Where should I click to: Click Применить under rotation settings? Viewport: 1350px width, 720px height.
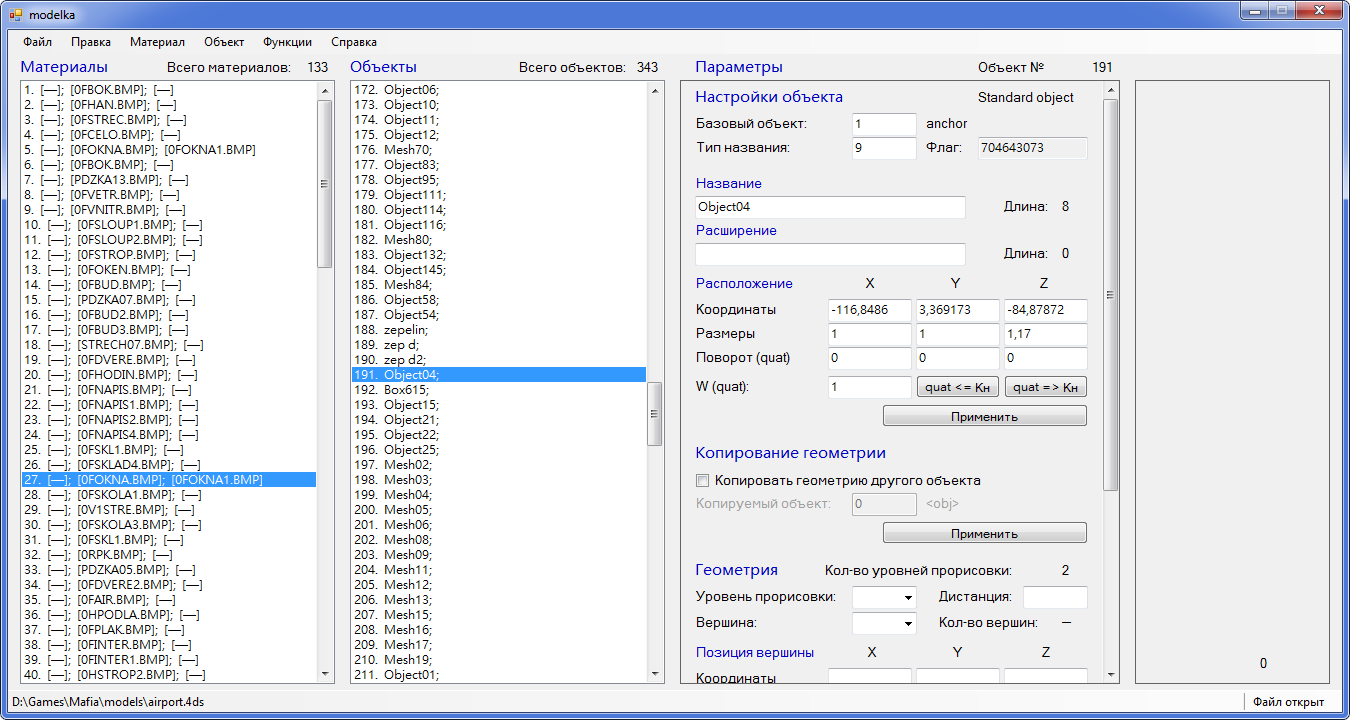[984, 416]
